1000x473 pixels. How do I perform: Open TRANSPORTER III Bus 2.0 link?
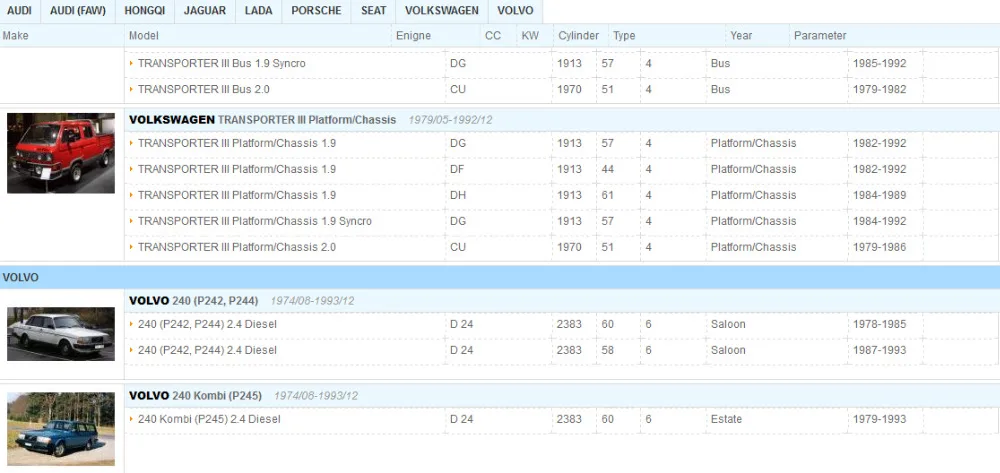point(203,89)
